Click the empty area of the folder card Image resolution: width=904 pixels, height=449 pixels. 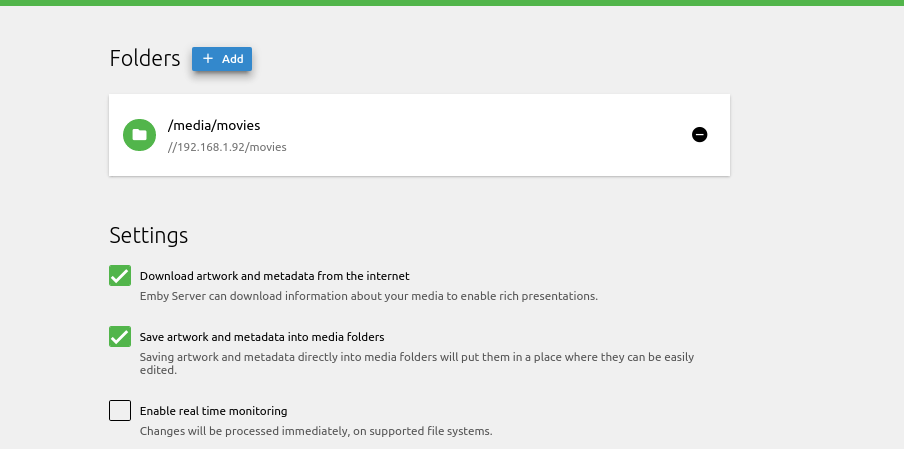(x=480, y=135)
